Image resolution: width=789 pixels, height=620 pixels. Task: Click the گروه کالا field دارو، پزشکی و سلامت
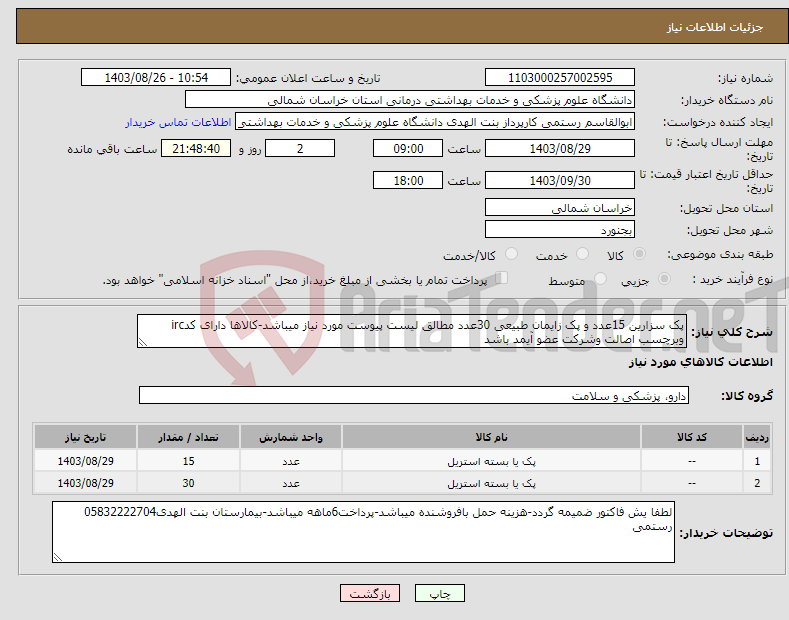(x=414, y=396)
